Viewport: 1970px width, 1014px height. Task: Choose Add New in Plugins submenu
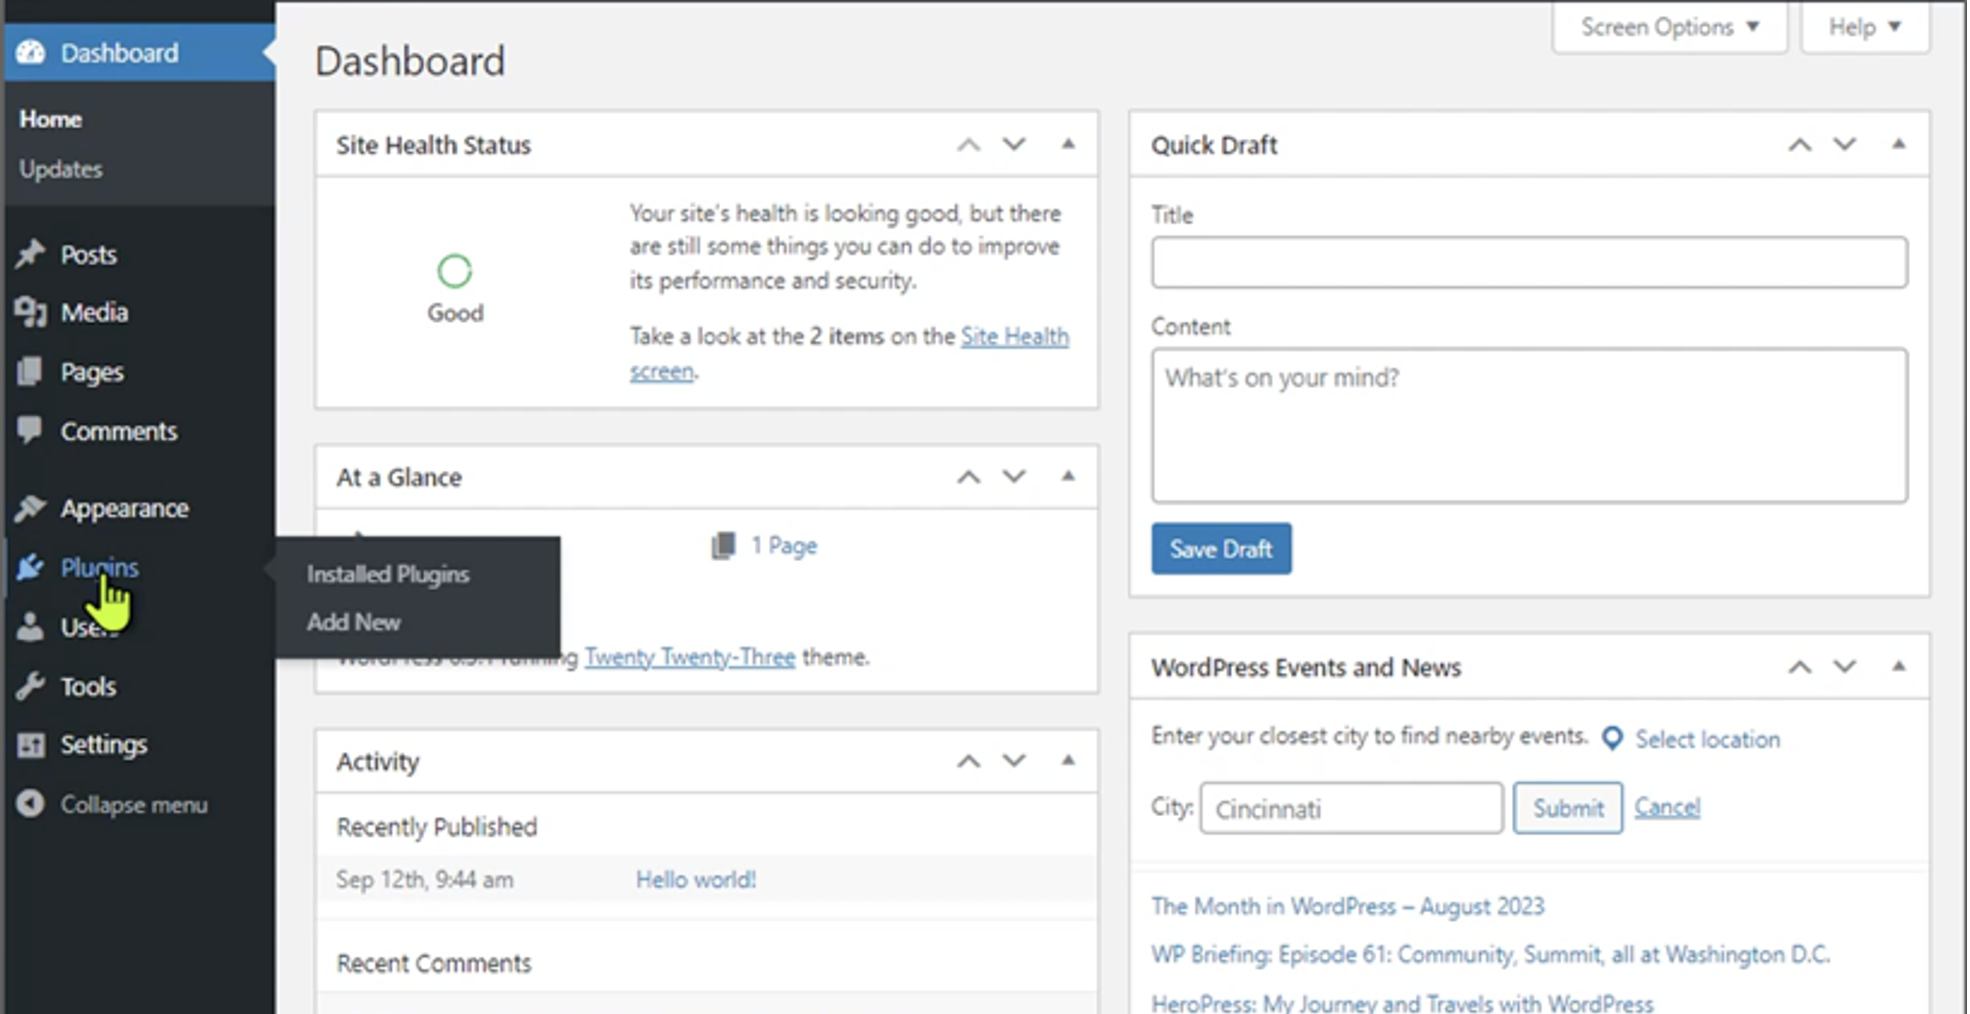354,622
